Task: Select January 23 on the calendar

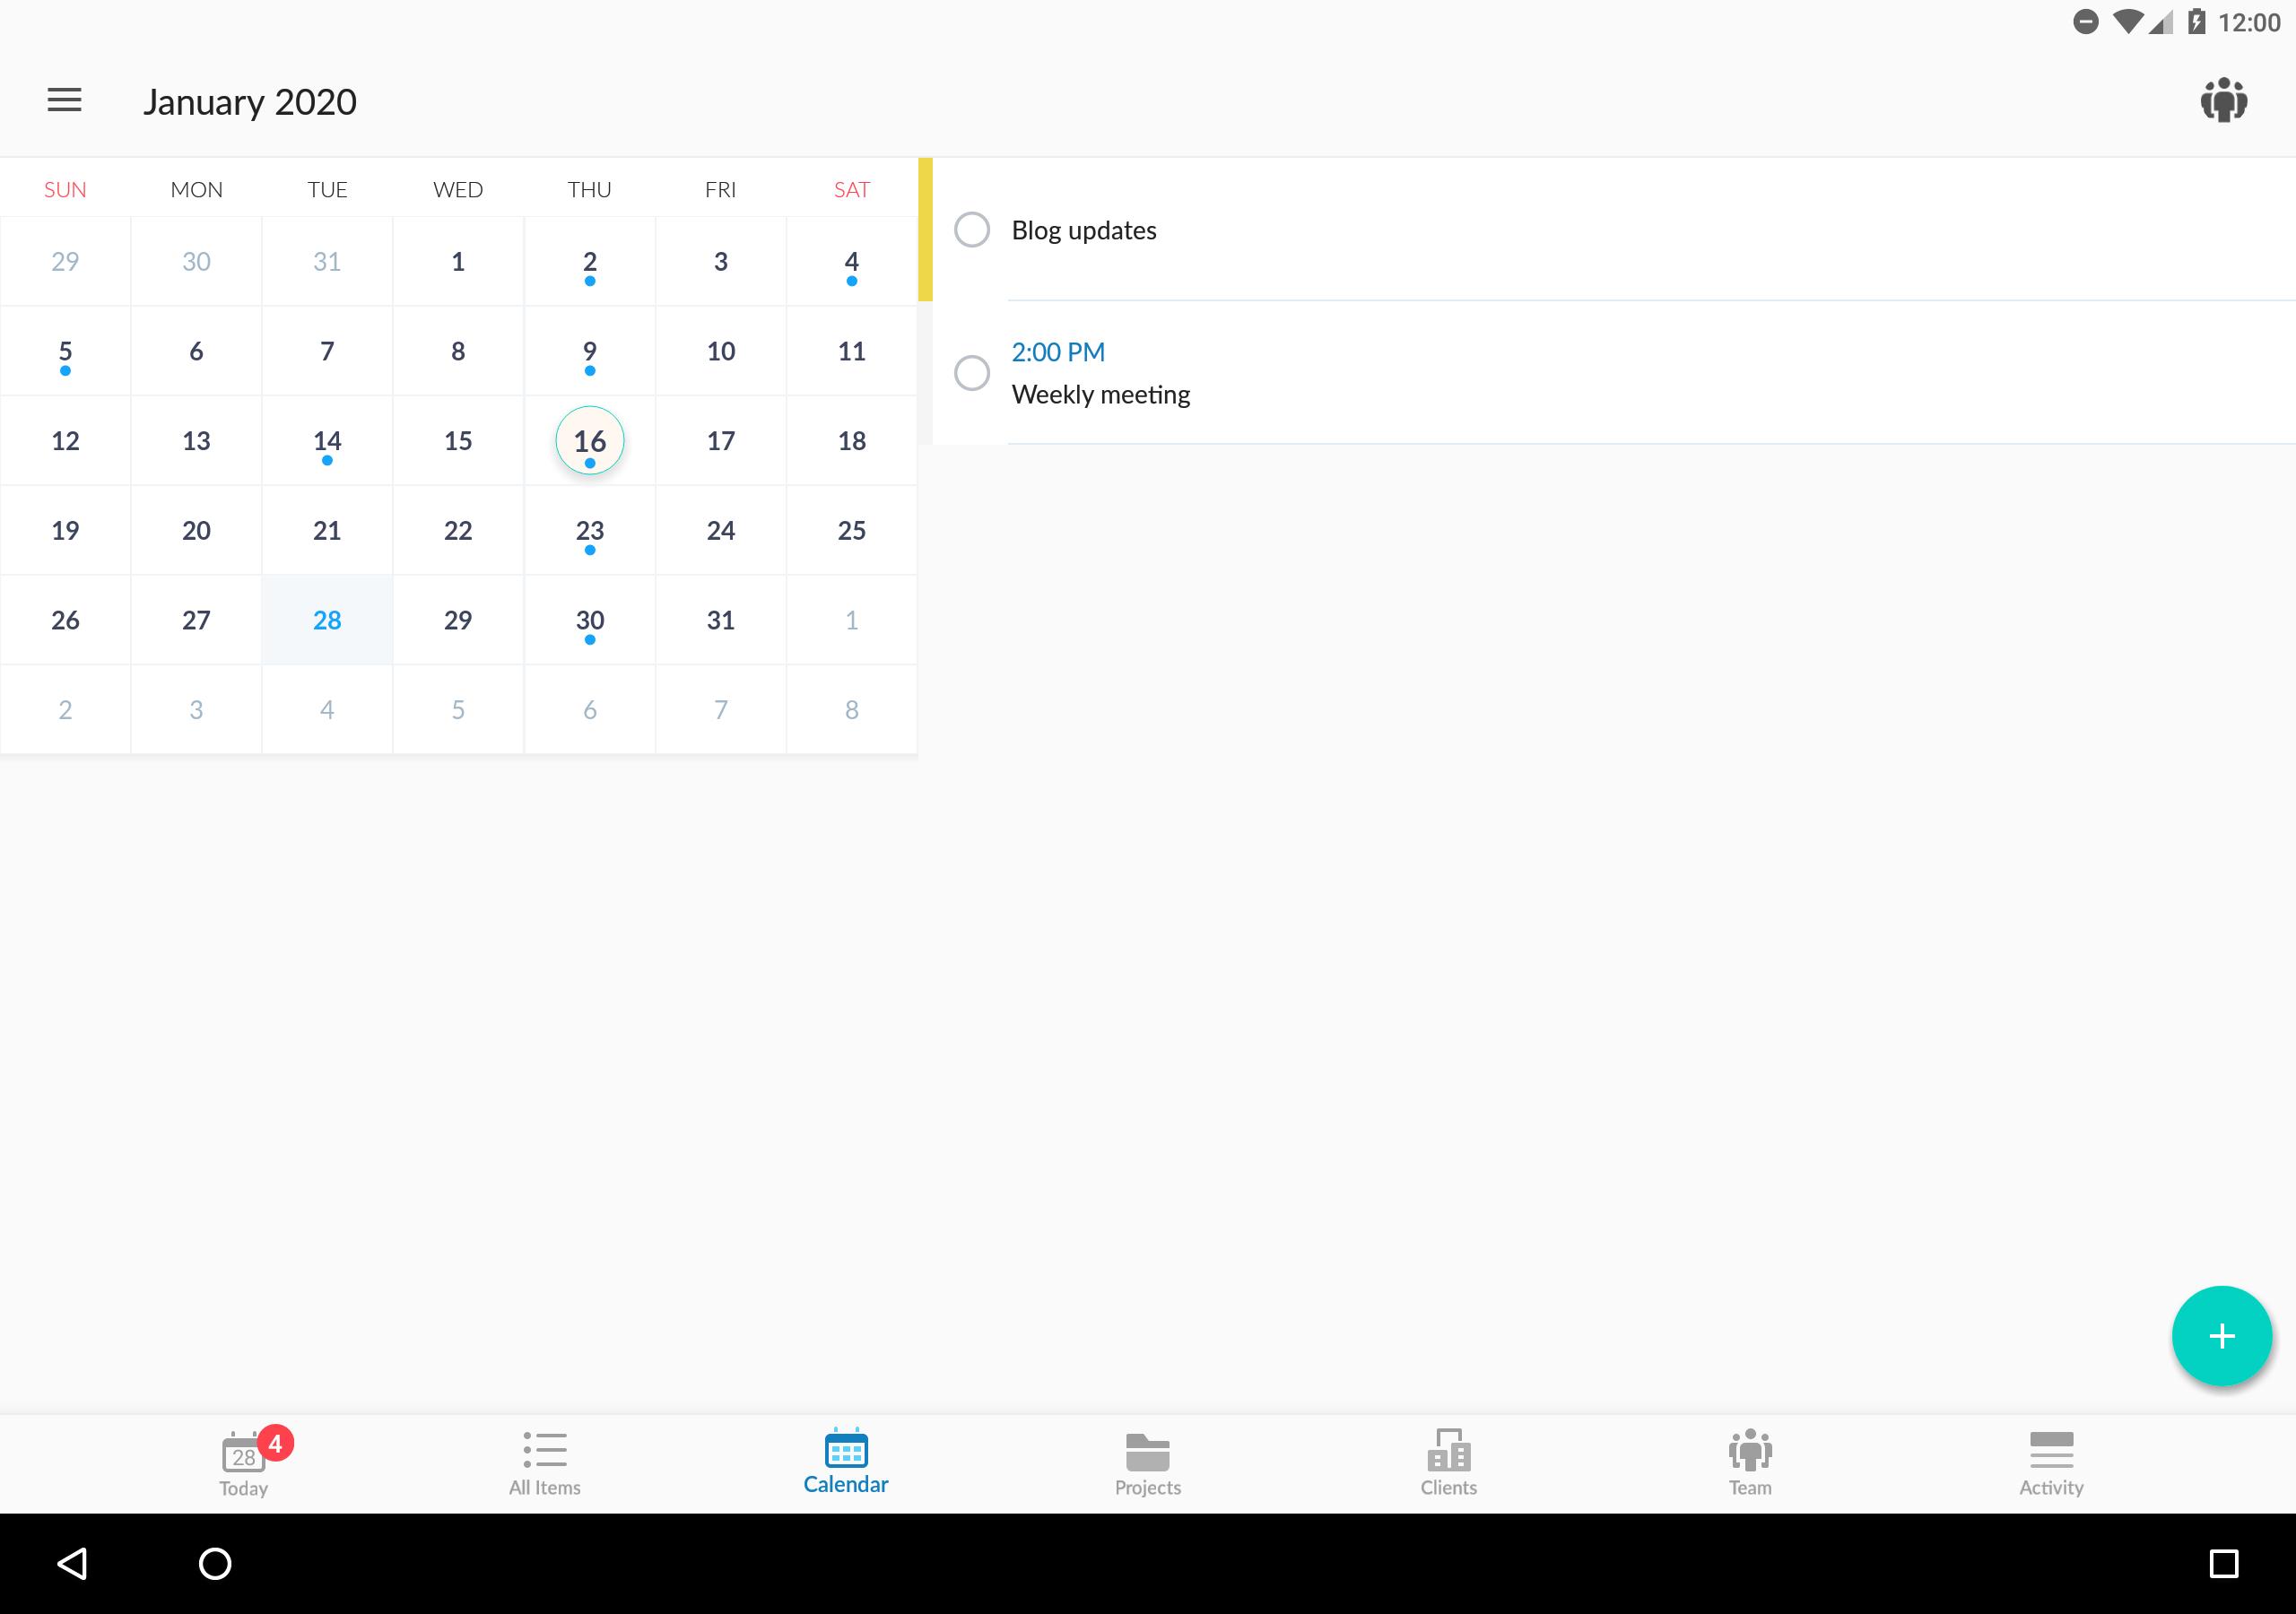Action: pyautogui.click(x=590, y=530)
